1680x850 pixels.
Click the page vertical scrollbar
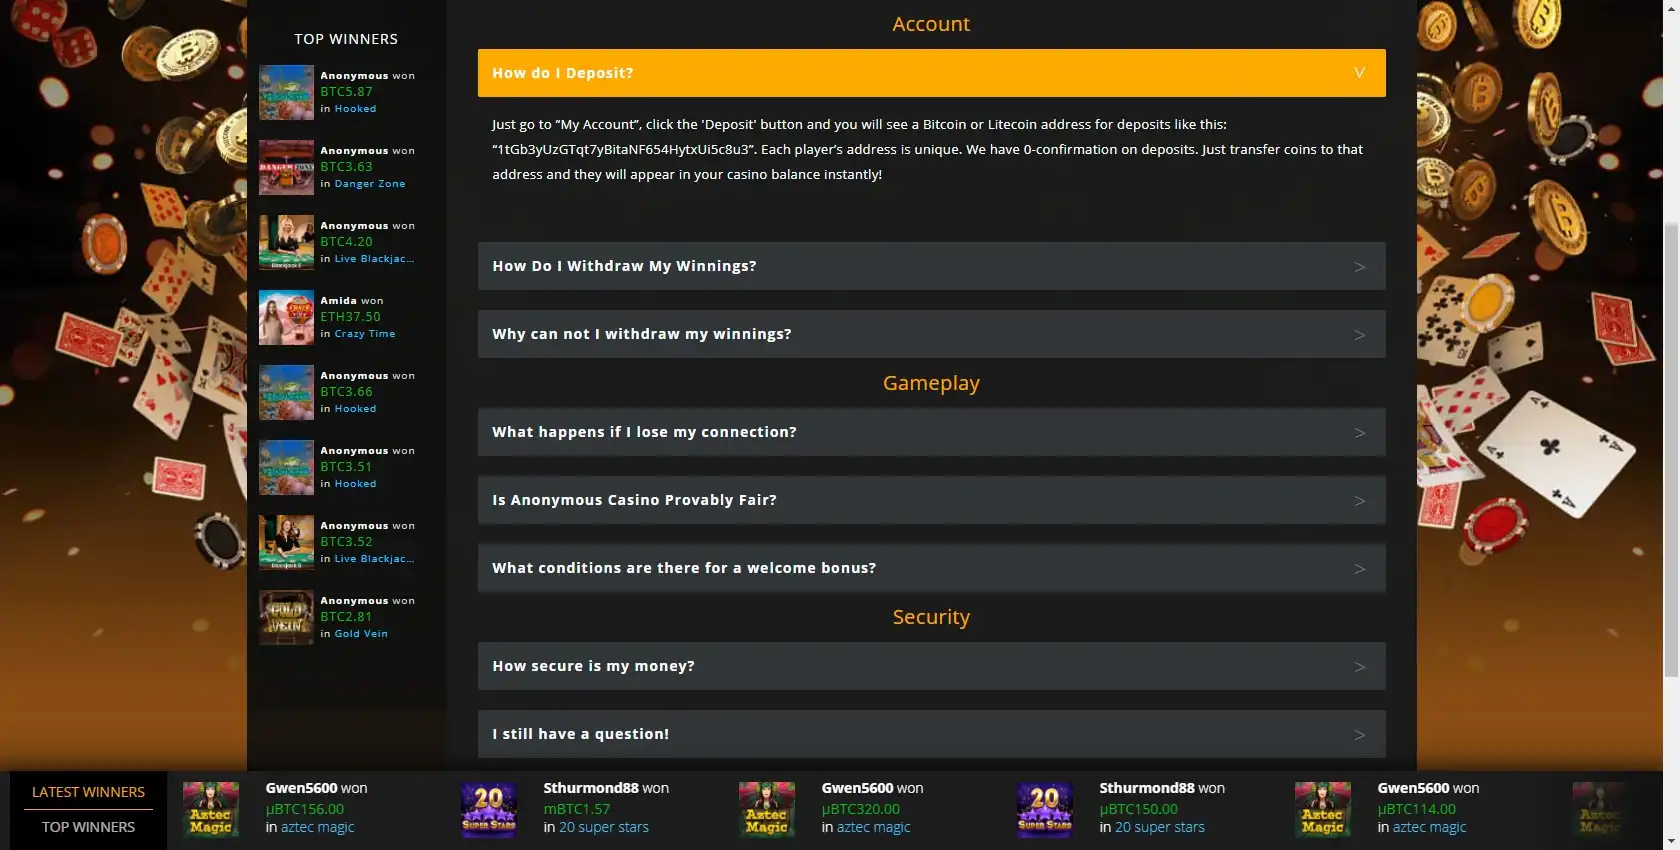[x=1671, y=450]
